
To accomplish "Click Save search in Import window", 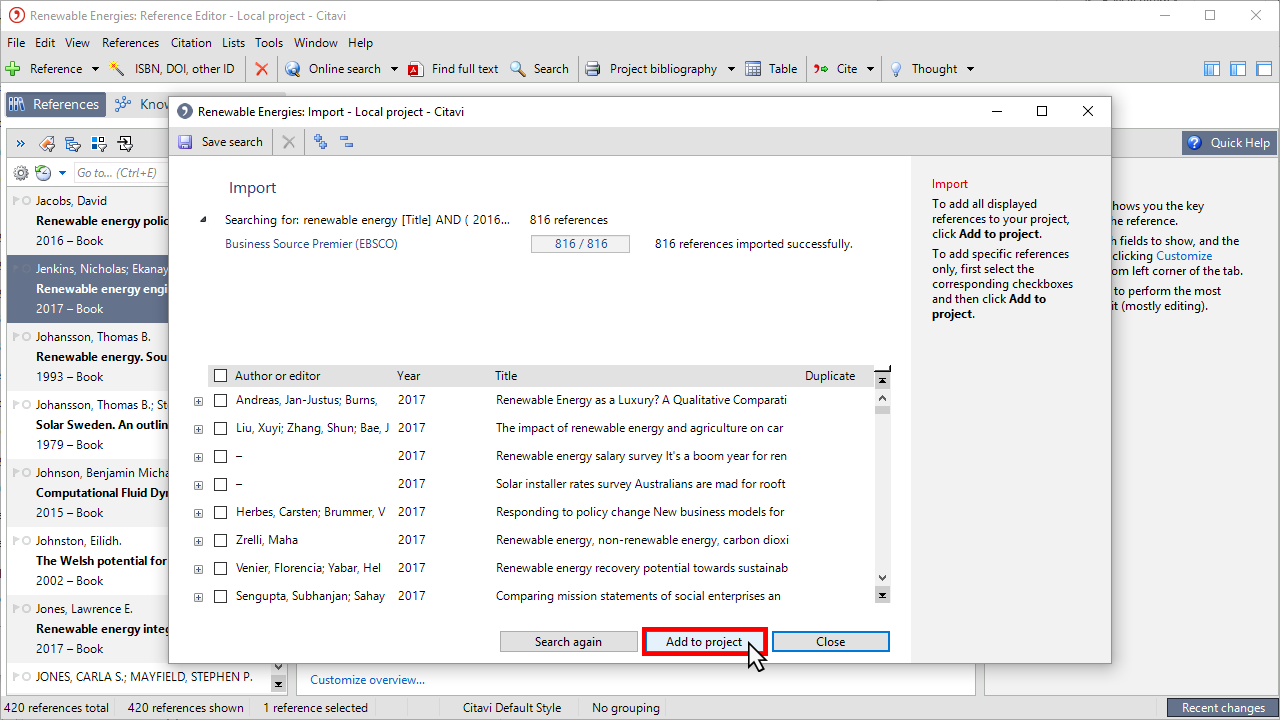I will (220, 142).
